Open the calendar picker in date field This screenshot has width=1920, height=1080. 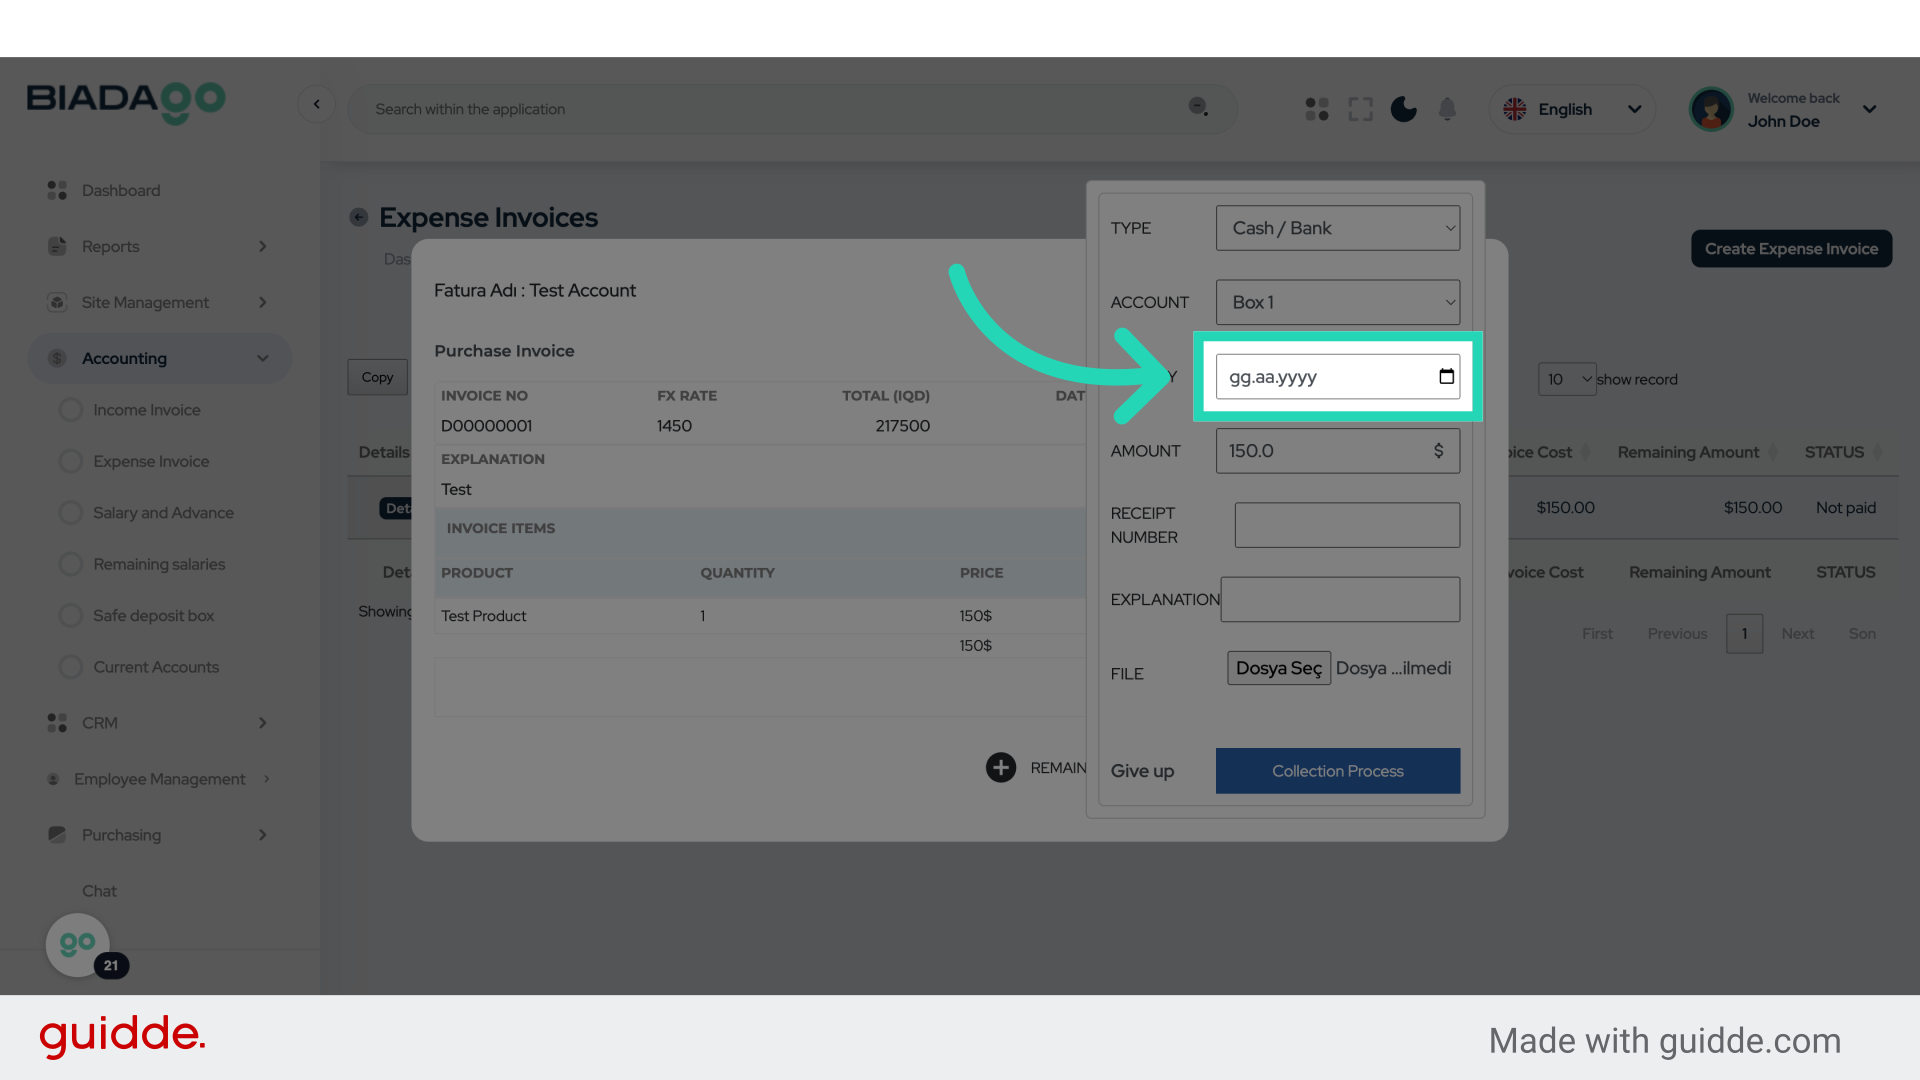tap(1446, 377)
